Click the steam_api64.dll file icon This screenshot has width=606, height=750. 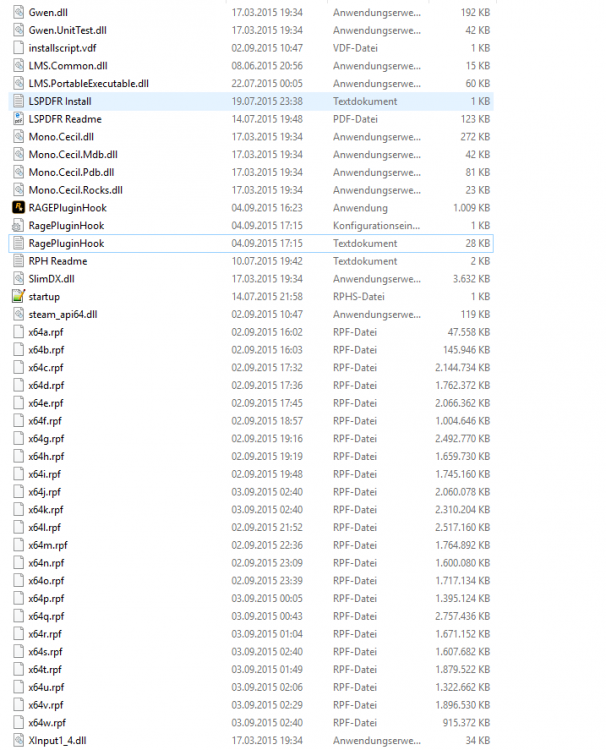(x=18, y=314)
